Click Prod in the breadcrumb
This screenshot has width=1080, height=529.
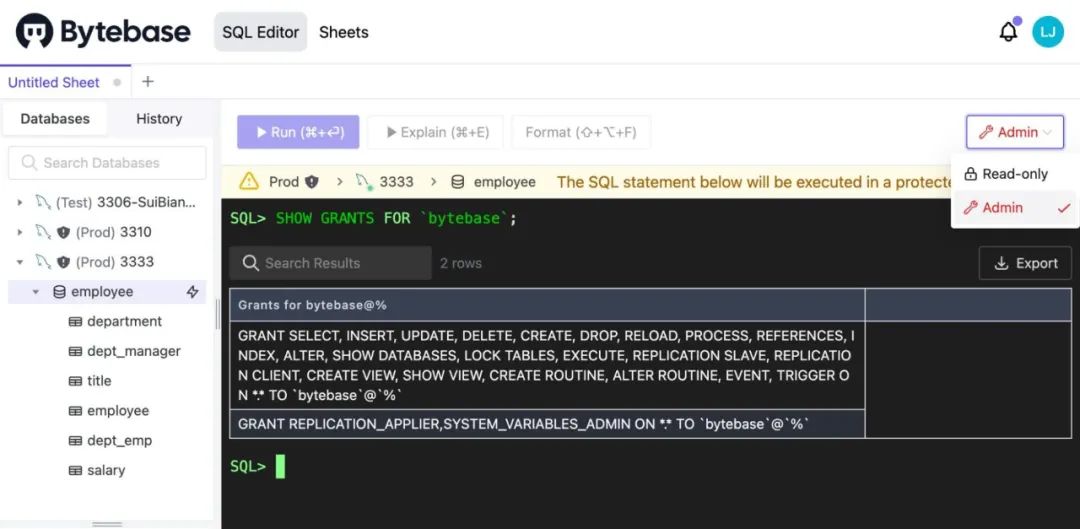[x=284, y=182]
